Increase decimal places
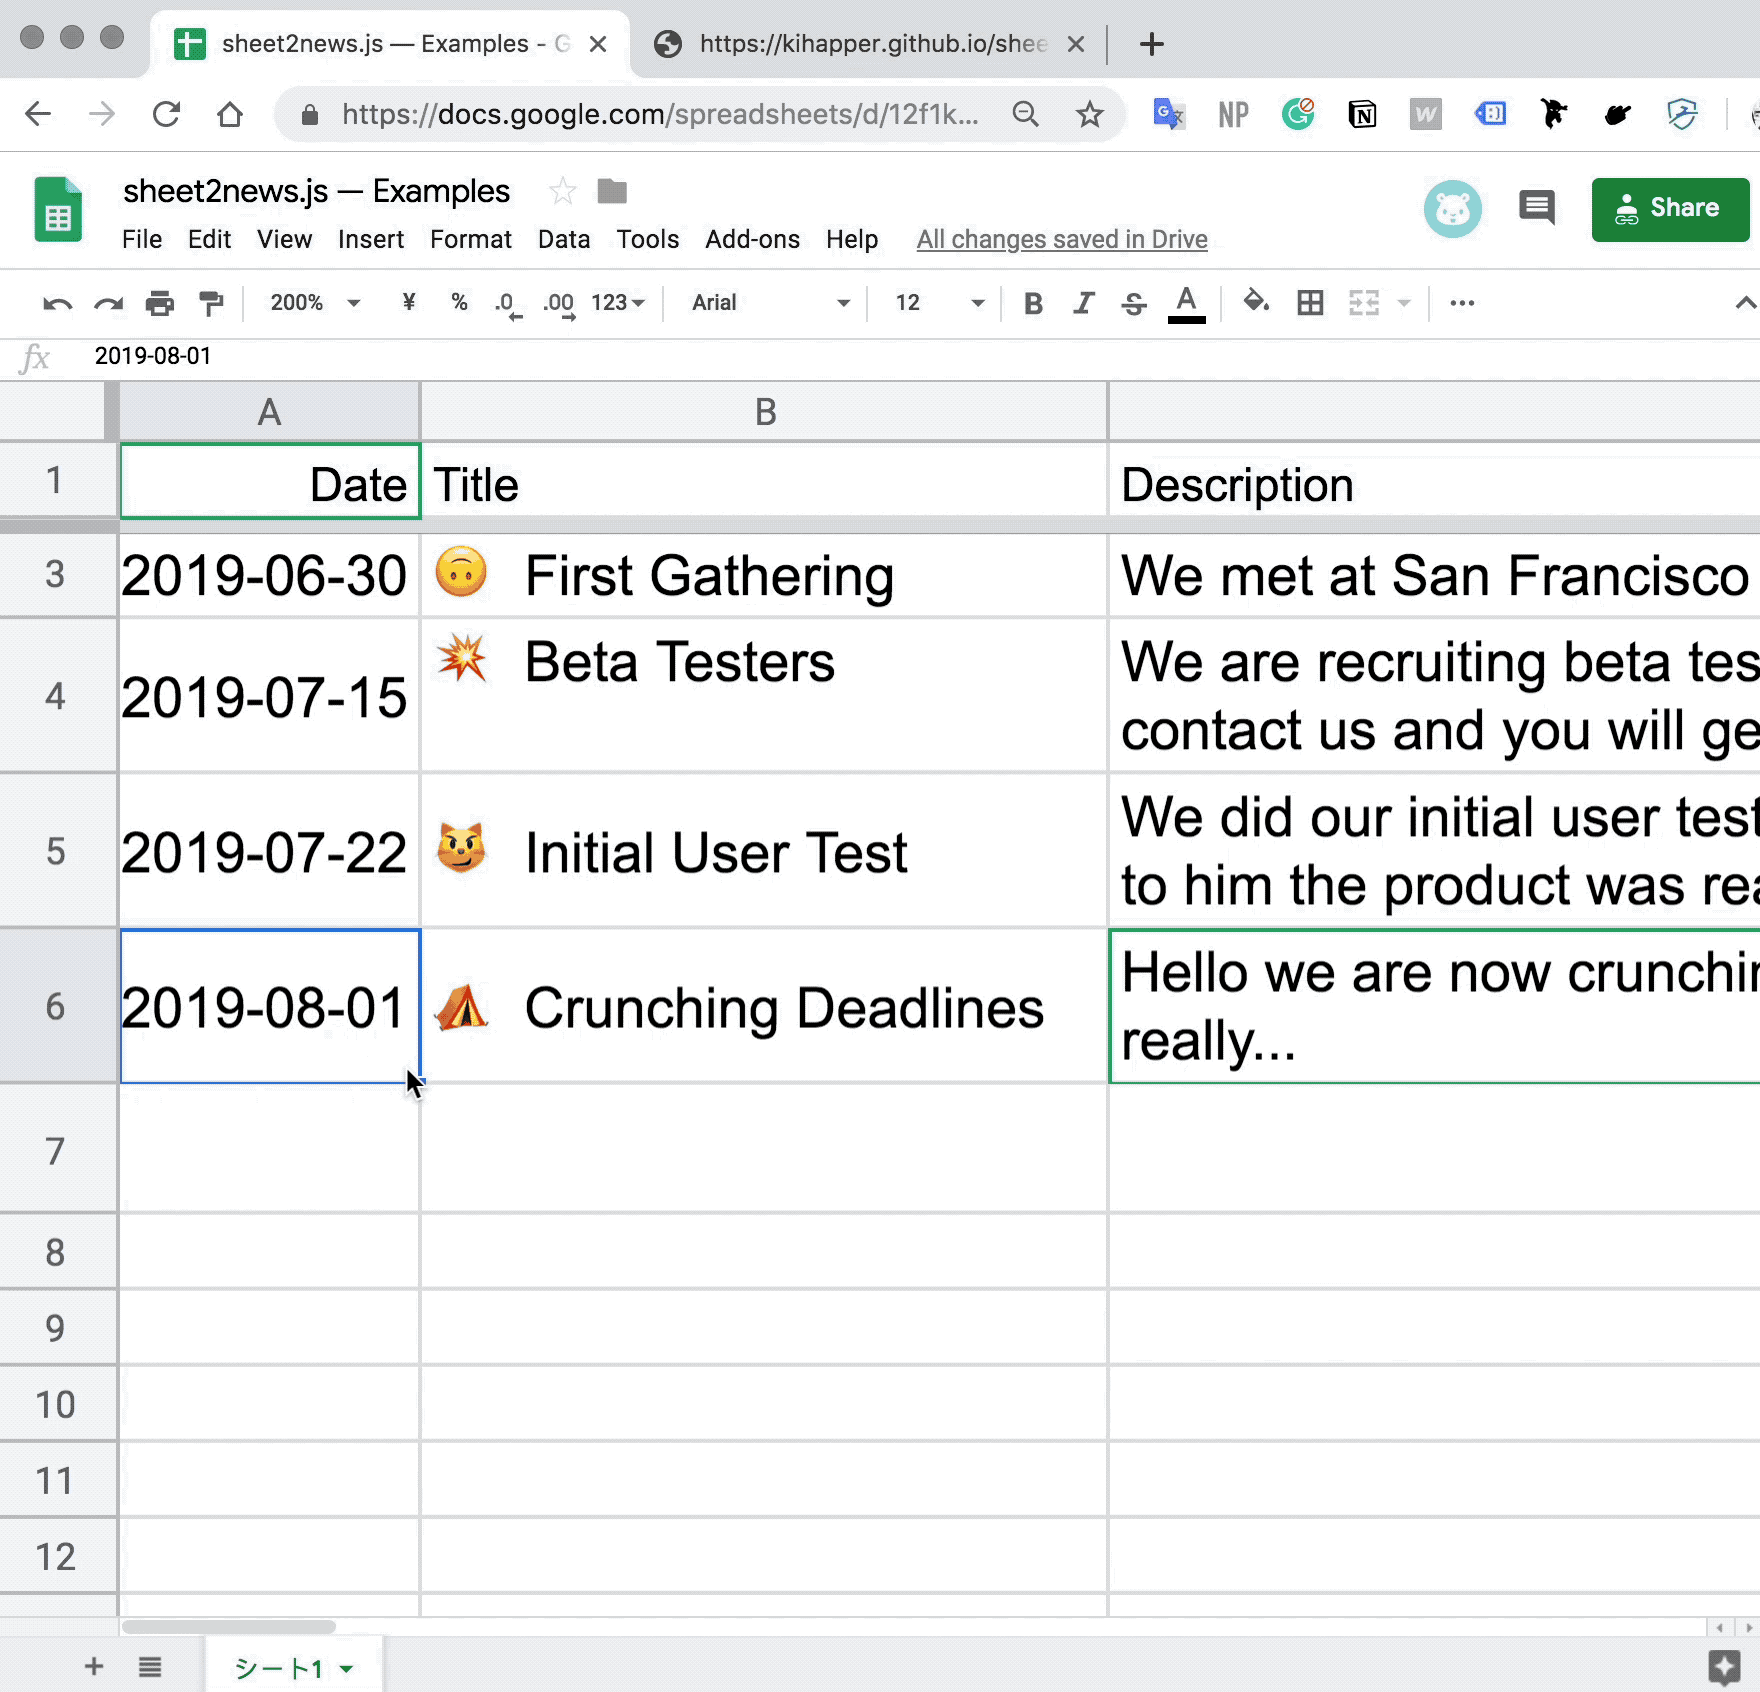The image size is (1760, 1692). tap(559, 304)
